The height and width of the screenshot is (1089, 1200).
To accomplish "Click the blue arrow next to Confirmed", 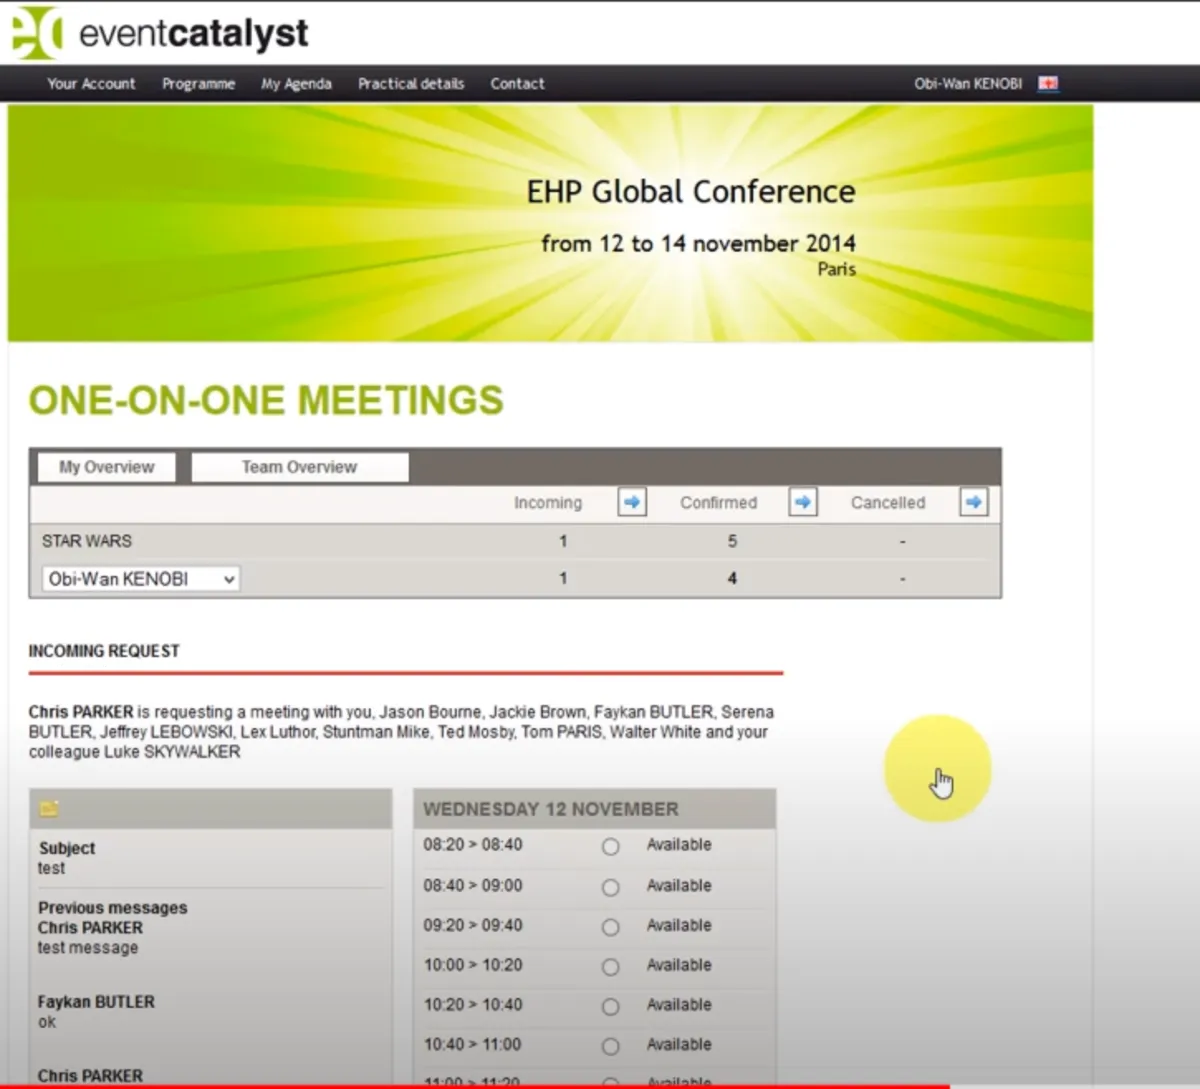I will click(803, 502).
